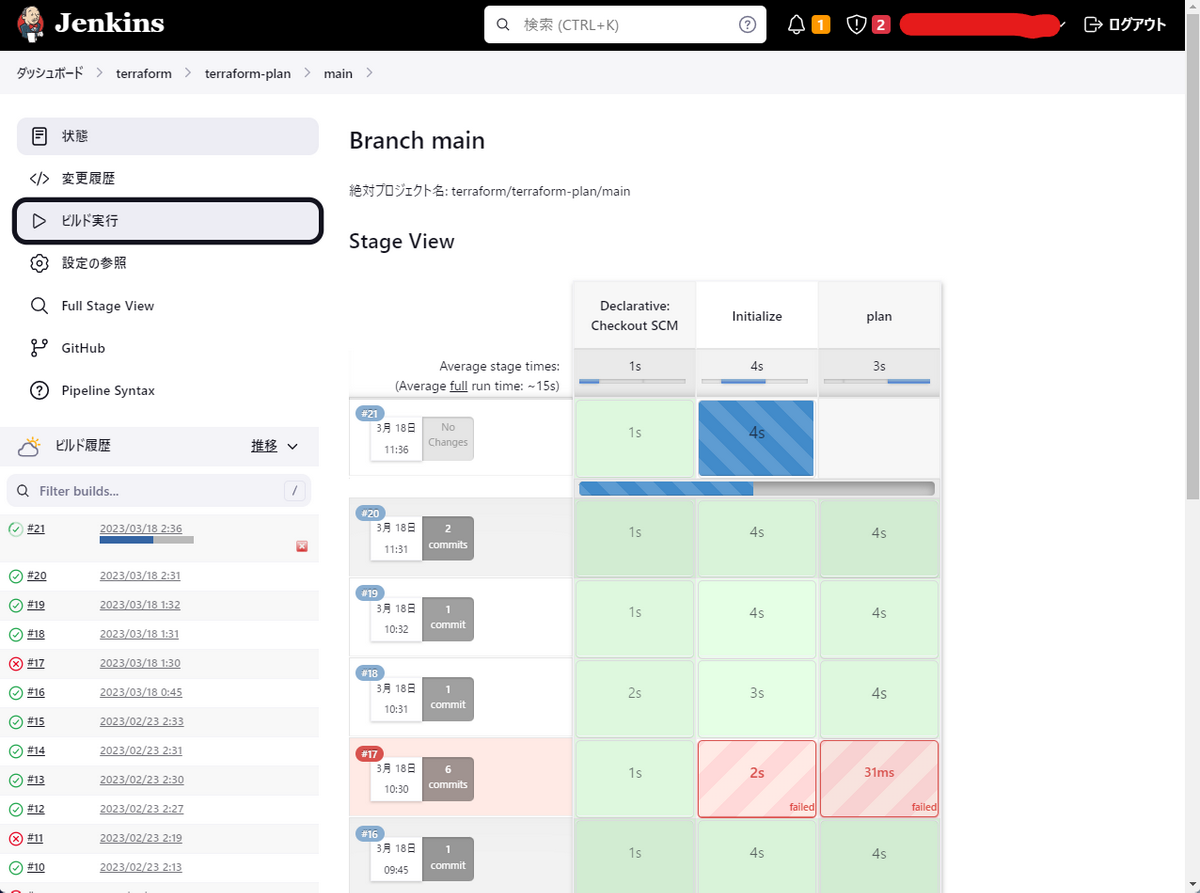Click #19 badge in Stage View

point(370,593)
